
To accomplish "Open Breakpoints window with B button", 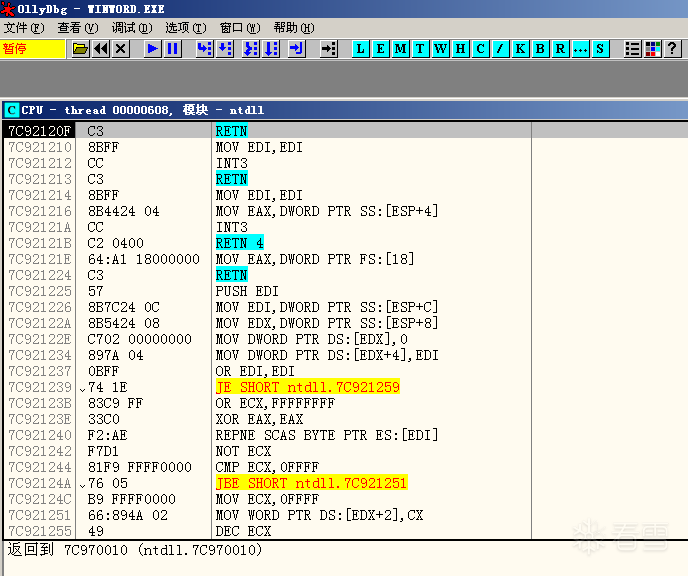I will tap(541, 49).
